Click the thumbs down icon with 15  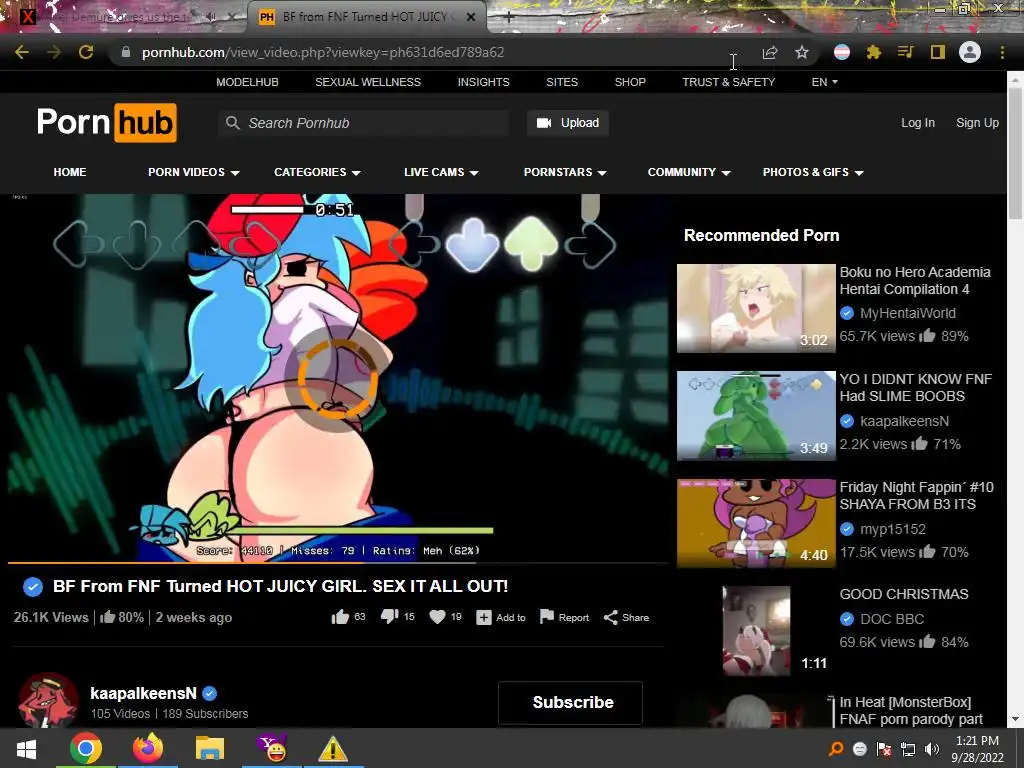click(x=389, y=617)
